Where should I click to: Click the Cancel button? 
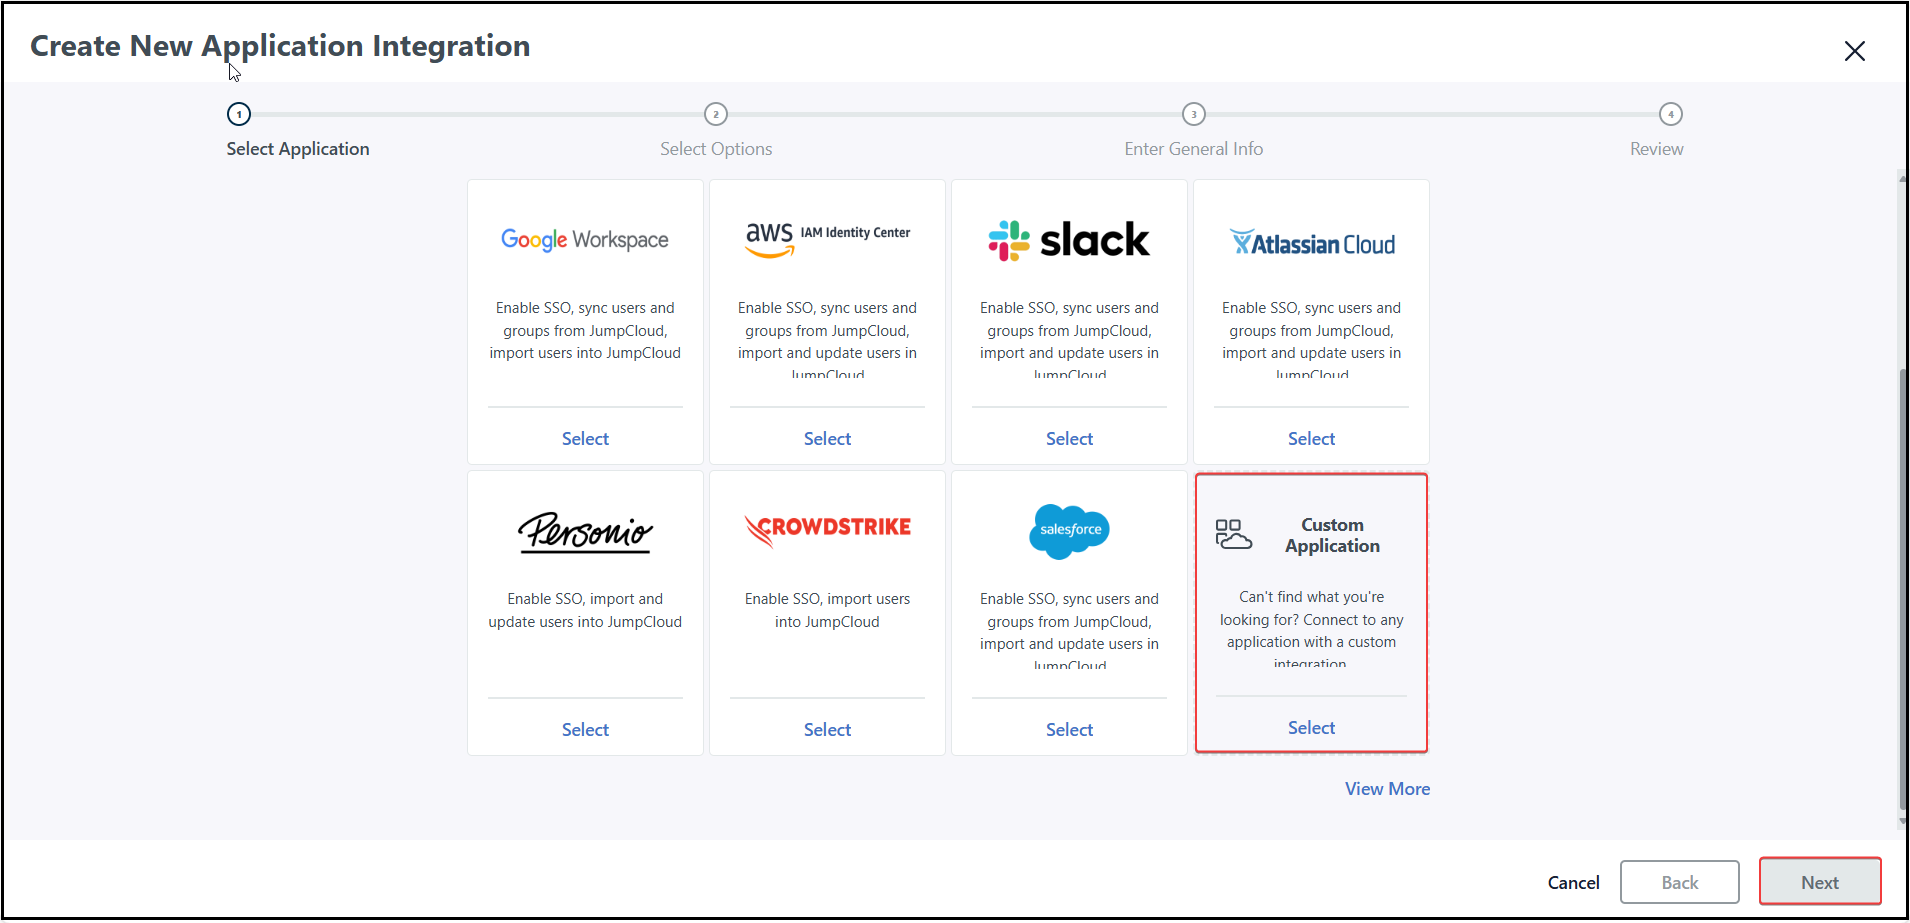click(x=1573, y=883)
